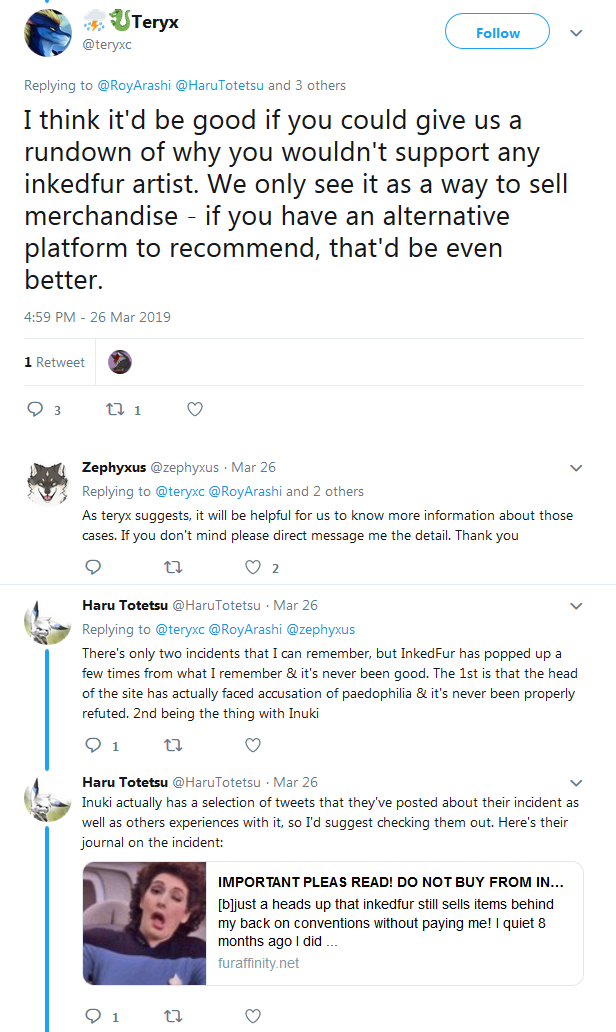
Task: Retweet Haru Totetsu's first reply
Action: click(x=173, y=745)
